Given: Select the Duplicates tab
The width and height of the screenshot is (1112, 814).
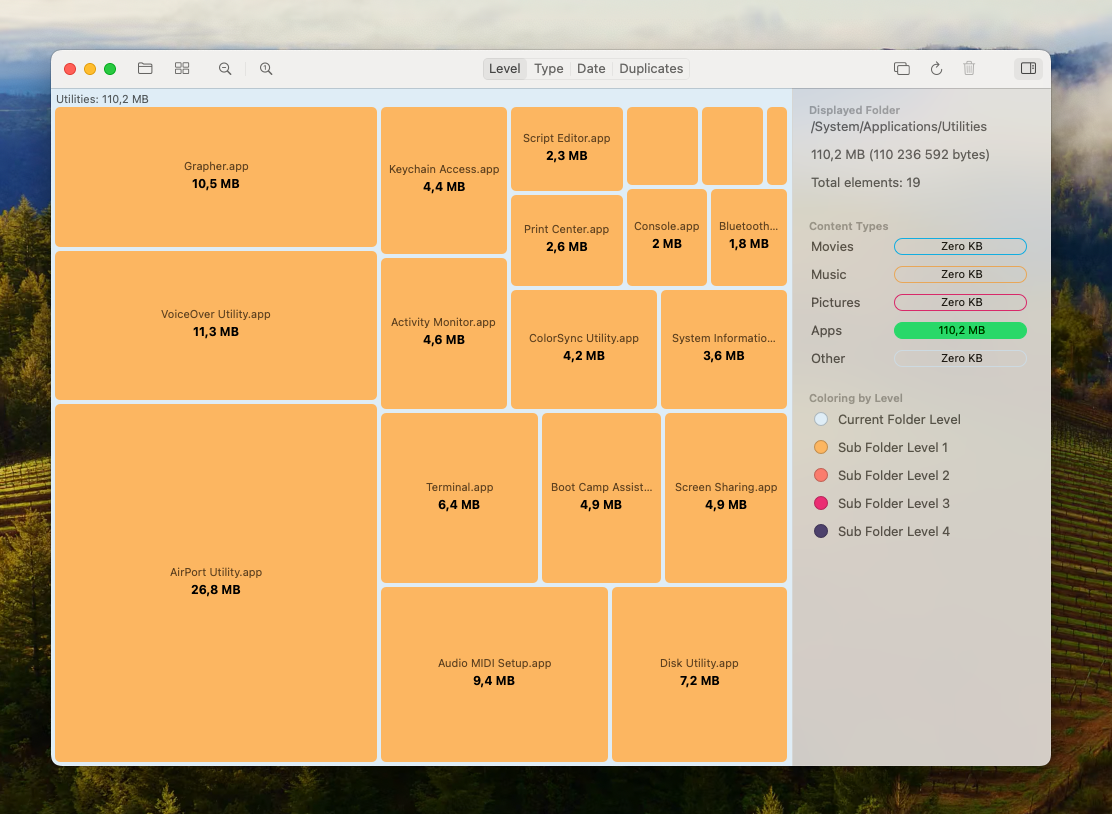Looking at the screenshot, I should tap(651, 69).
